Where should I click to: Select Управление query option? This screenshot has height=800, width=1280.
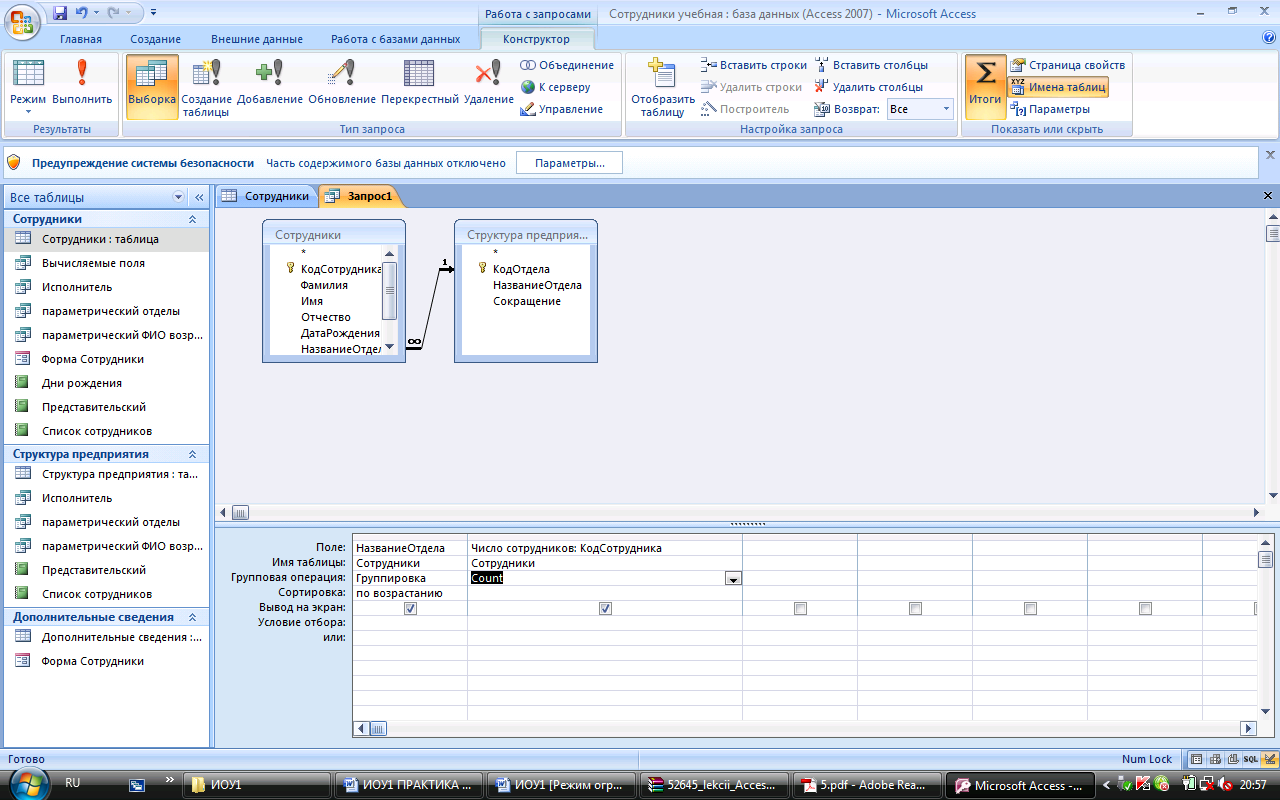click(562, 109)
